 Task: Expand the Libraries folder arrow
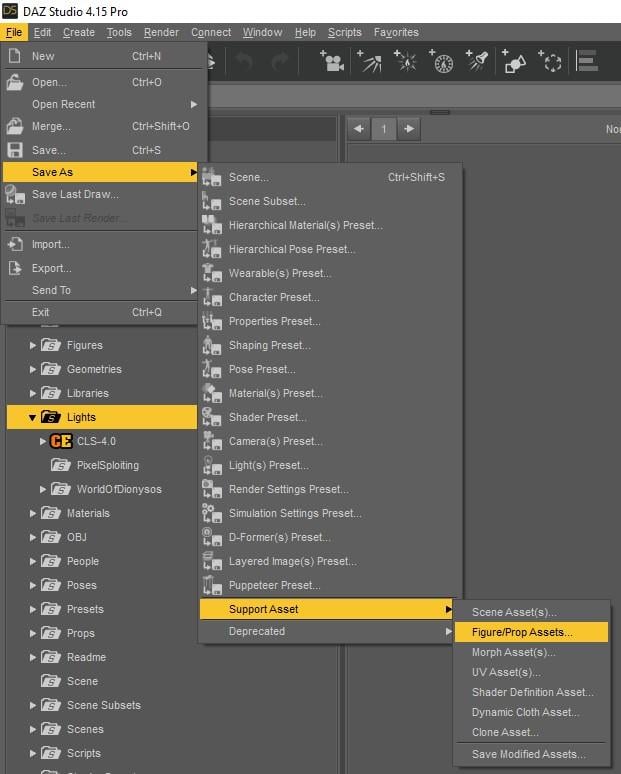click(x=33, y=393)
